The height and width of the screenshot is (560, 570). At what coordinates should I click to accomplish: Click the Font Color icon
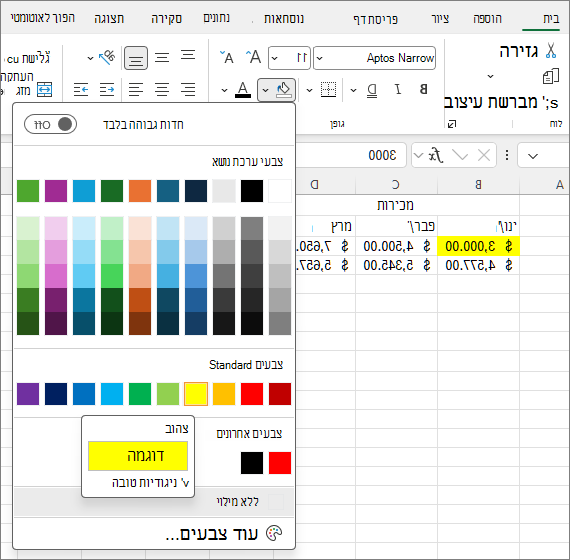(243, 89)
